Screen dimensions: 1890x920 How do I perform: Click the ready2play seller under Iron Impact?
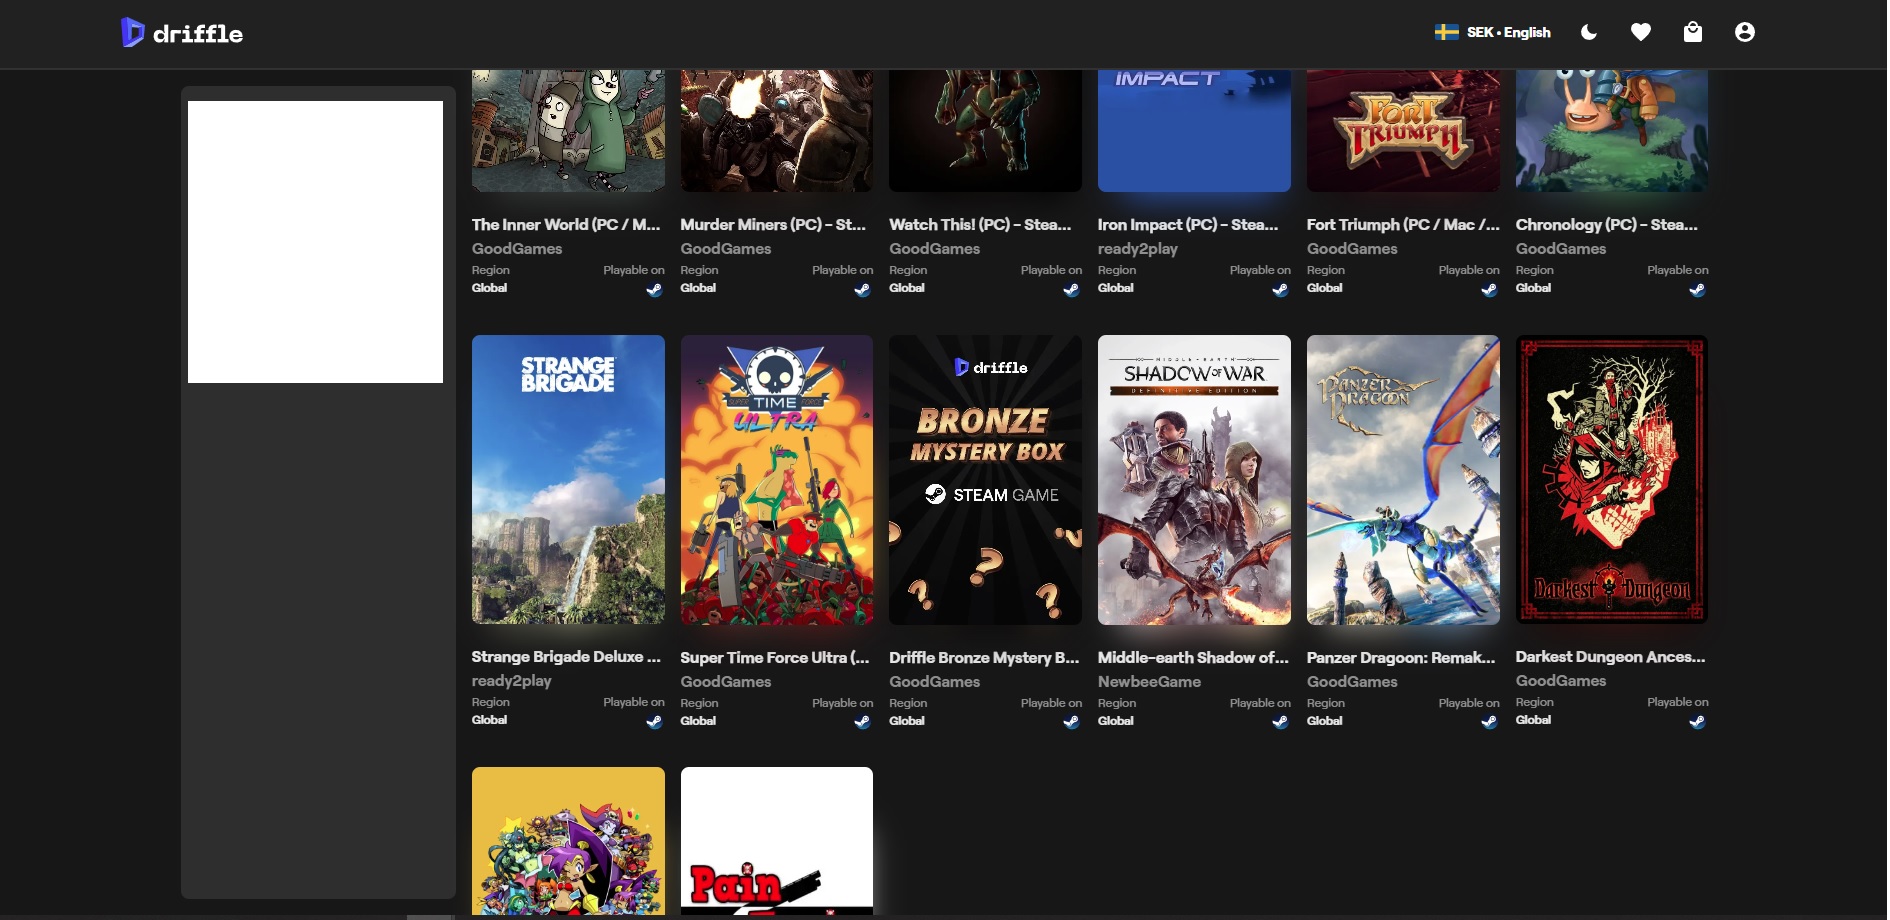[x=1137, y=249]
